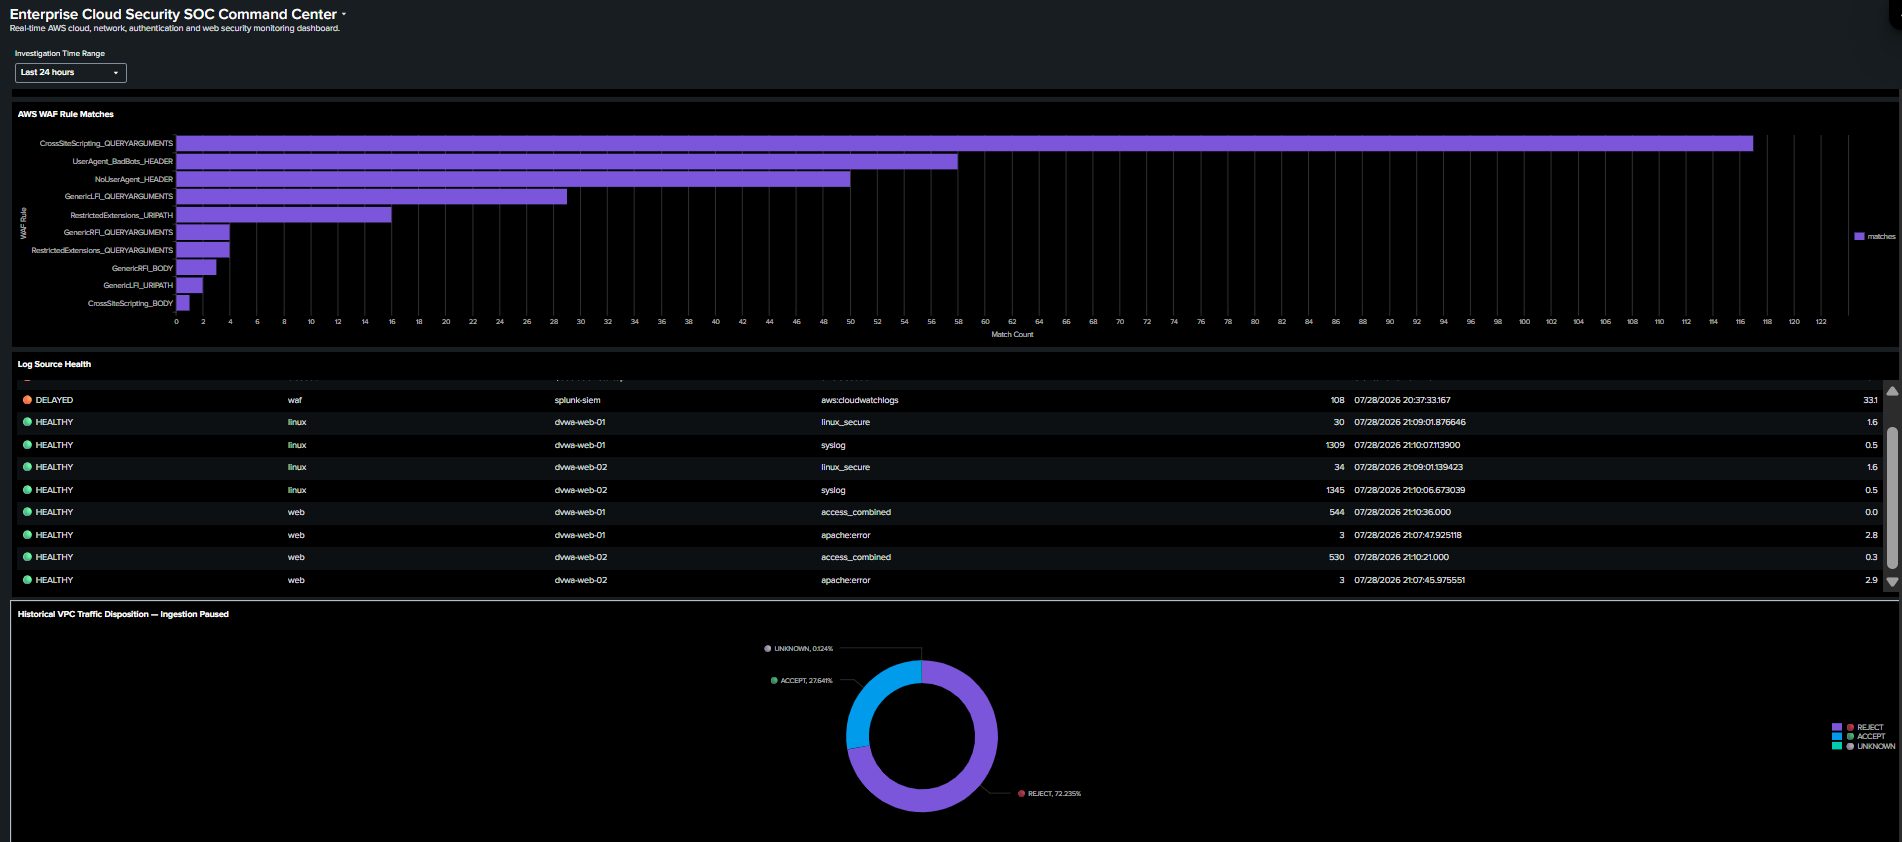Screen dimensions: 1902x842
Task: Click the CrossSiteScripting_BODY bar
Action: pos(183,303)
